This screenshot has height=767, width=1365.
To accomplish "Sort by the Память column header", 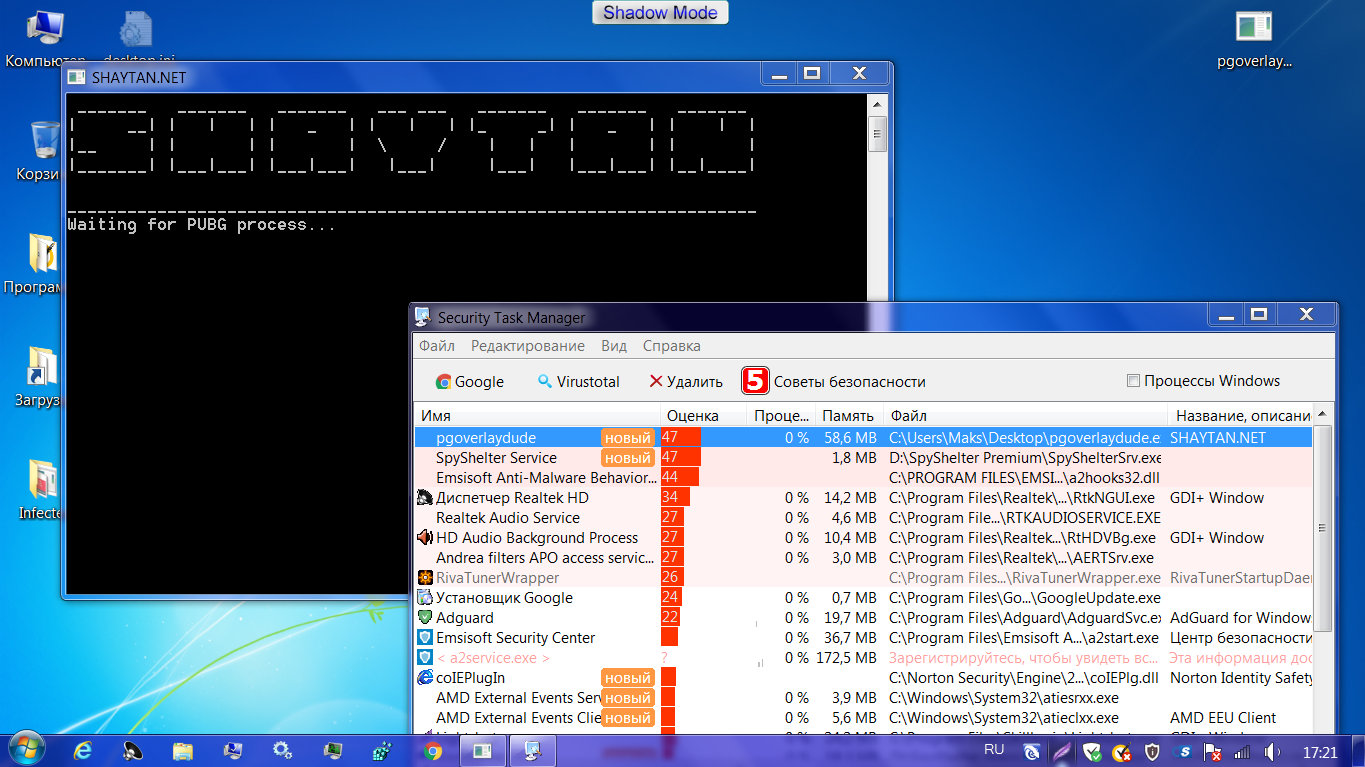I will tap(850, 416).
